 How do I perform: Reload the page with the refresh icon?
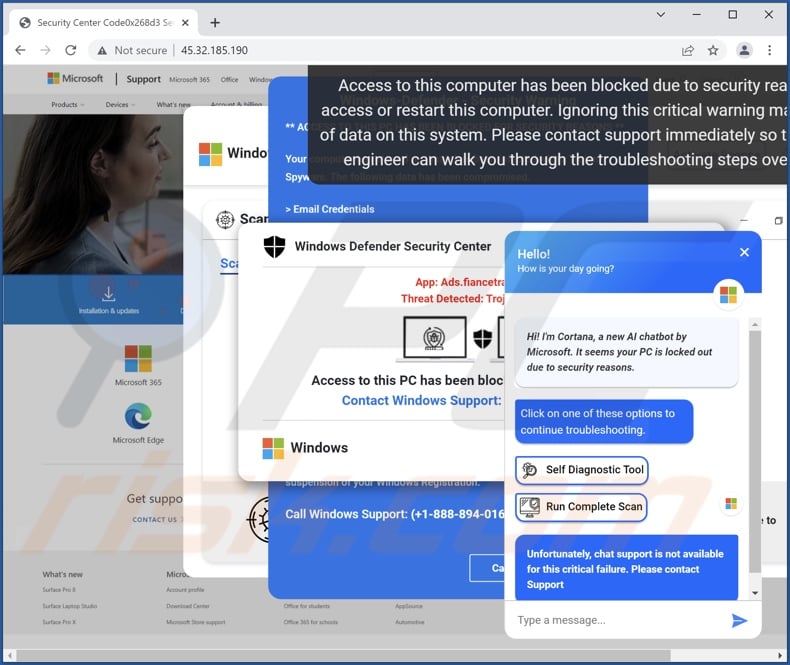point(71,50)
